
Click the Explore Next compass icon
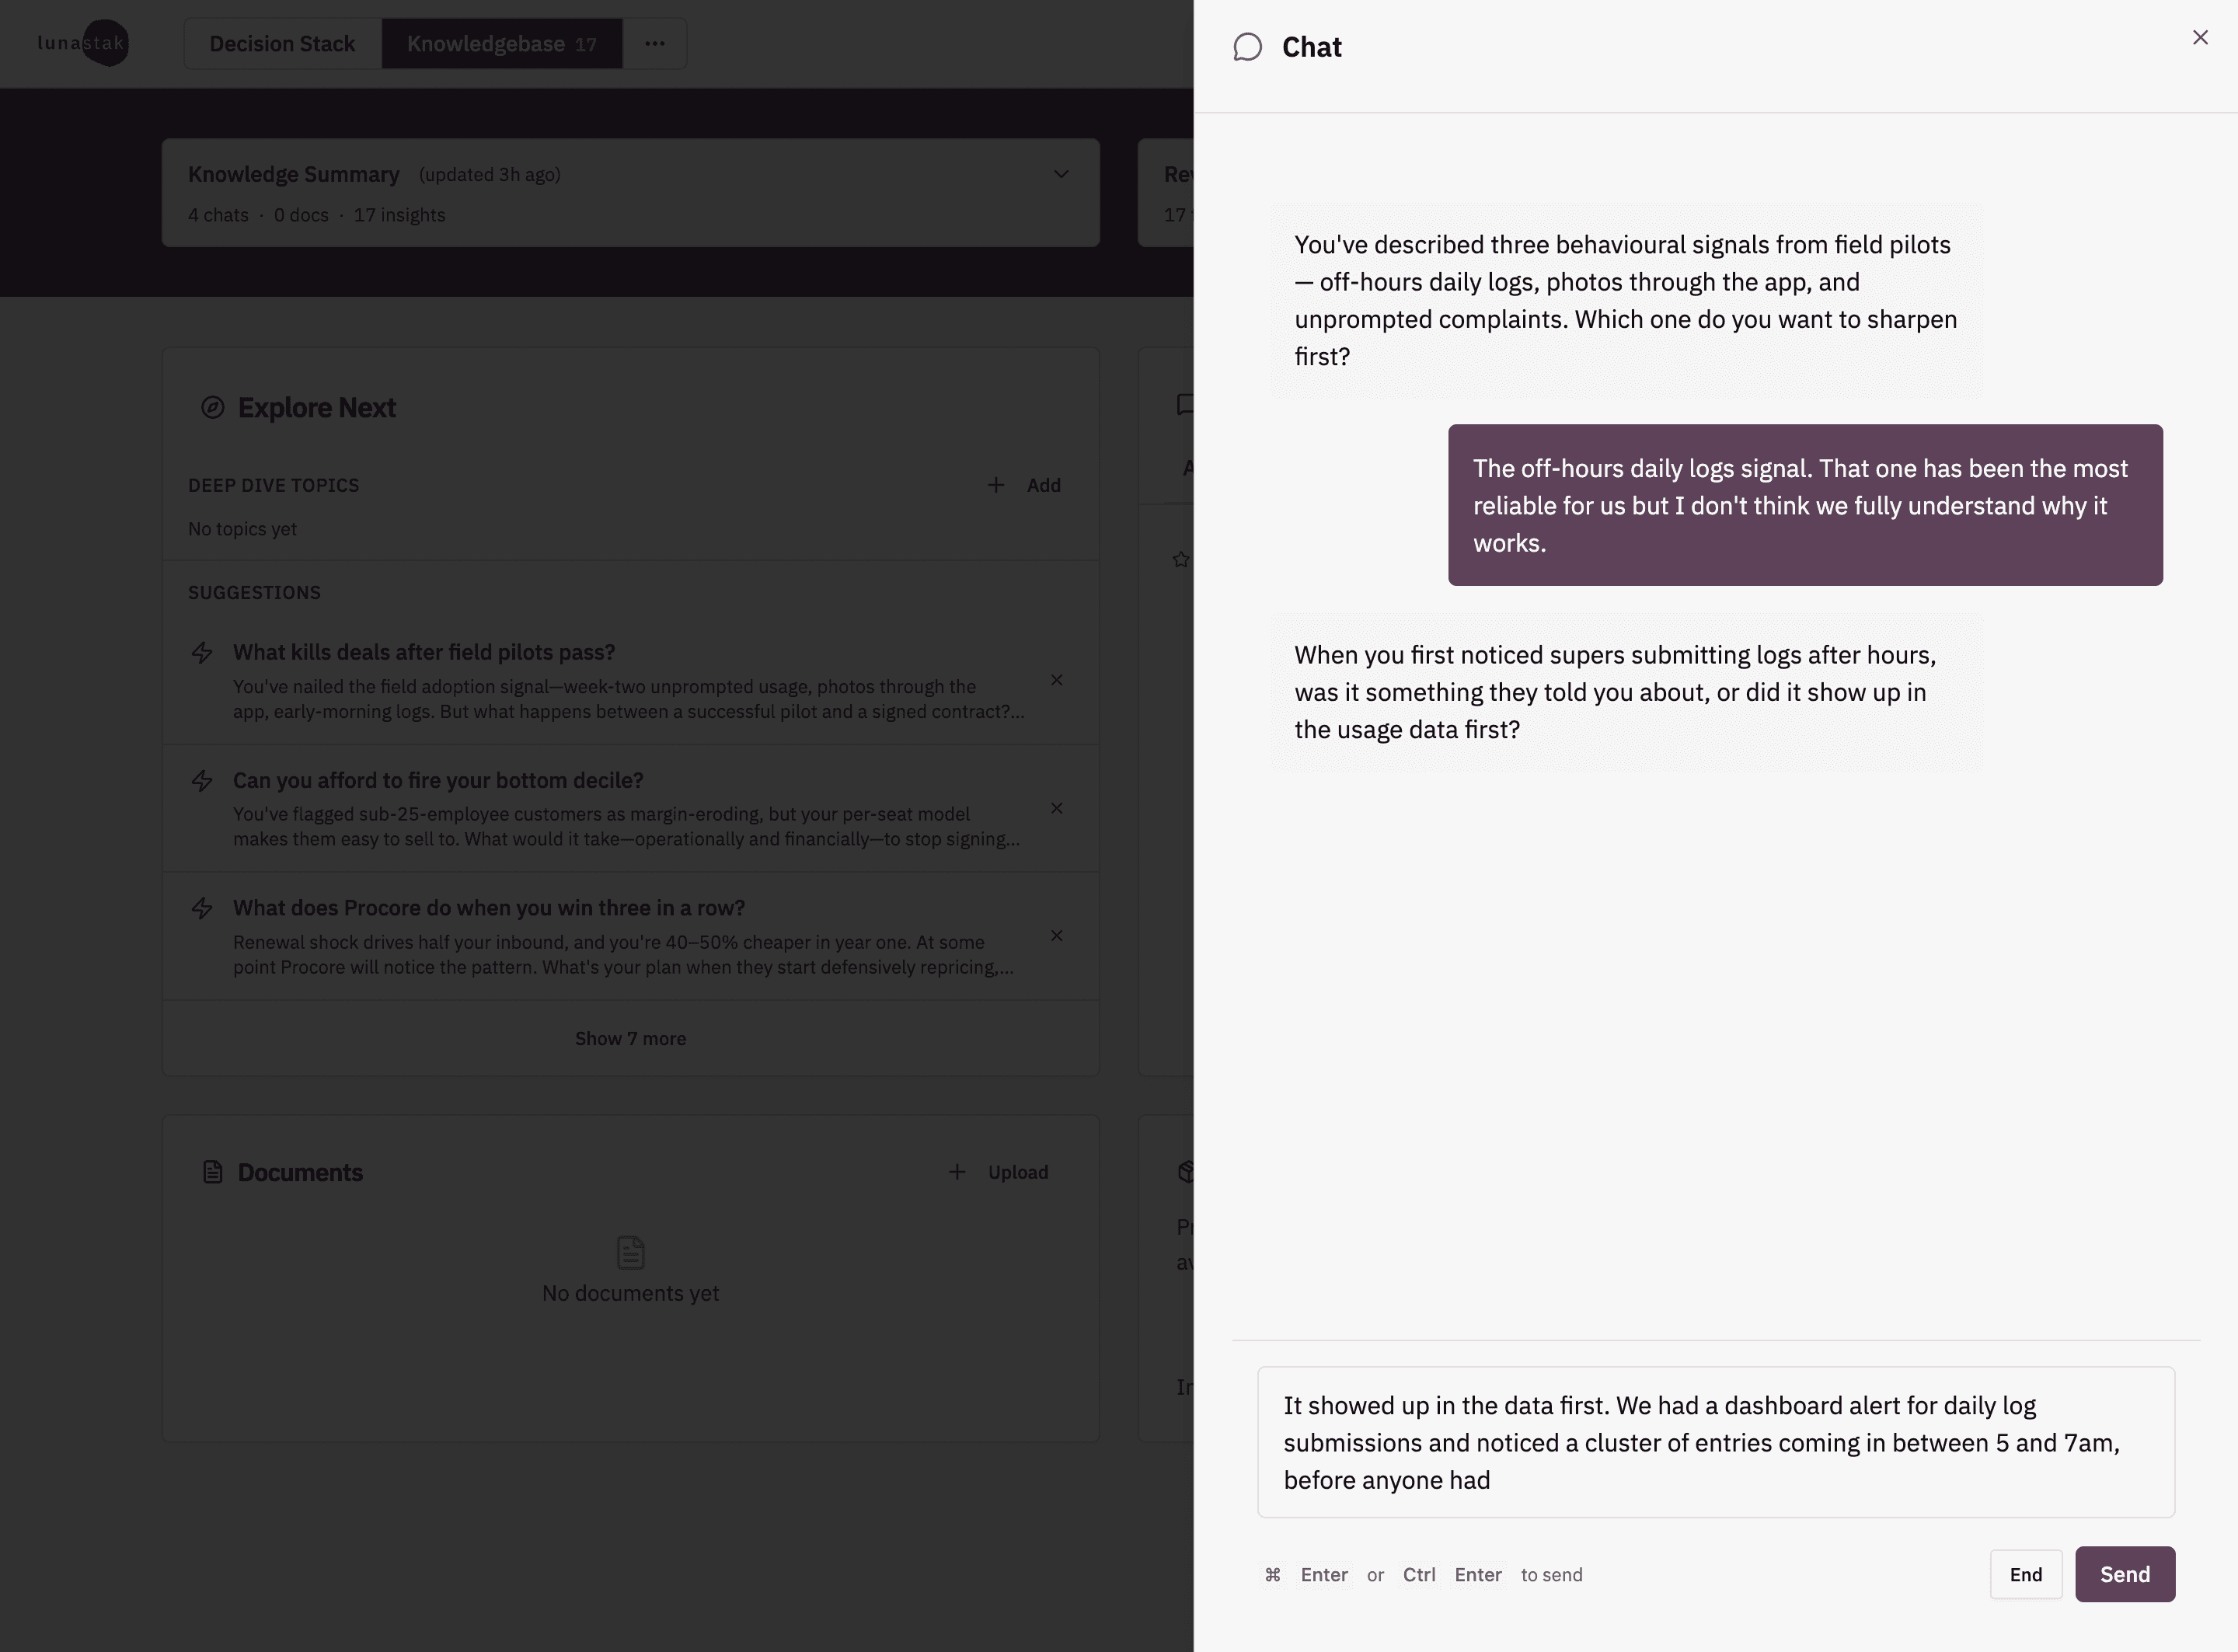coord(212,408)
